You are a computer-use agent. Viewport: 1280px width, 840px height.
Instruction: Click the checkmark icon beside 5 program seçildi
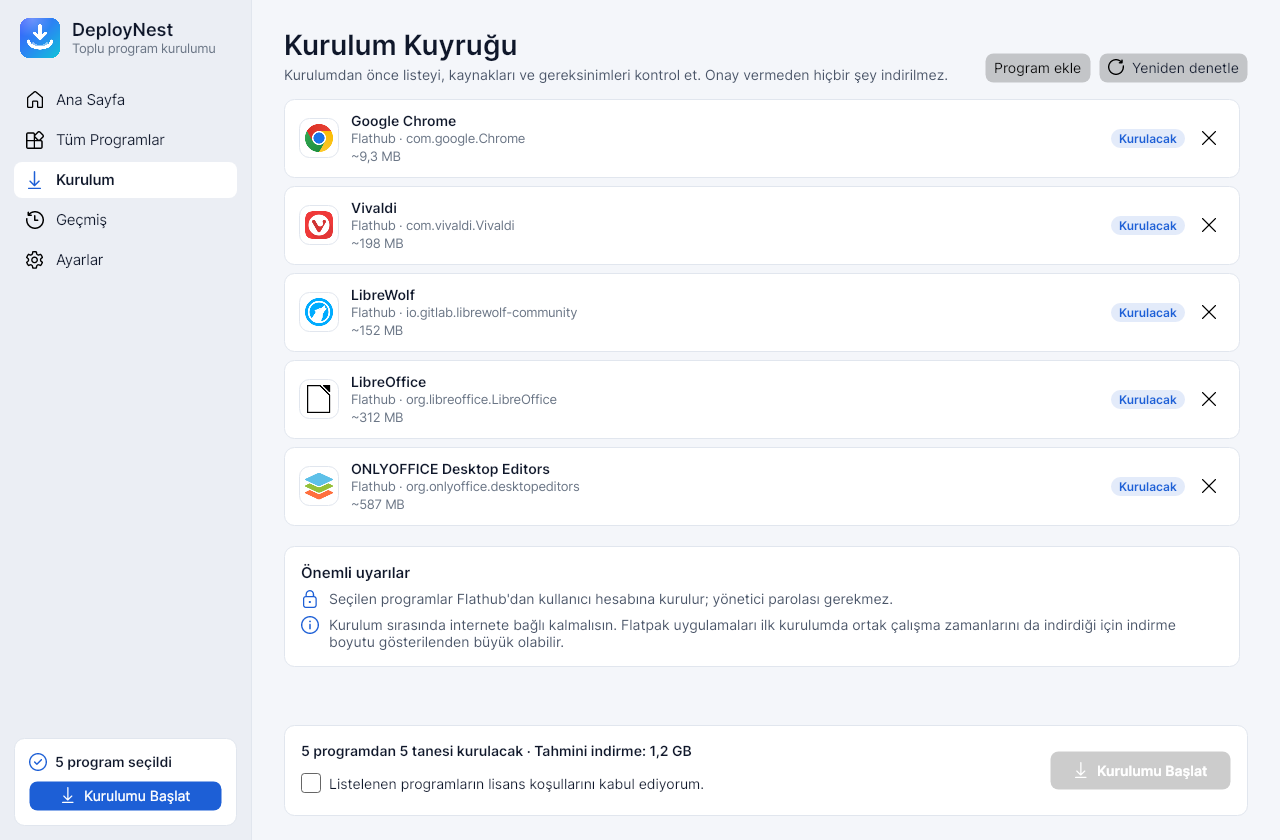(x=38, y=762)
